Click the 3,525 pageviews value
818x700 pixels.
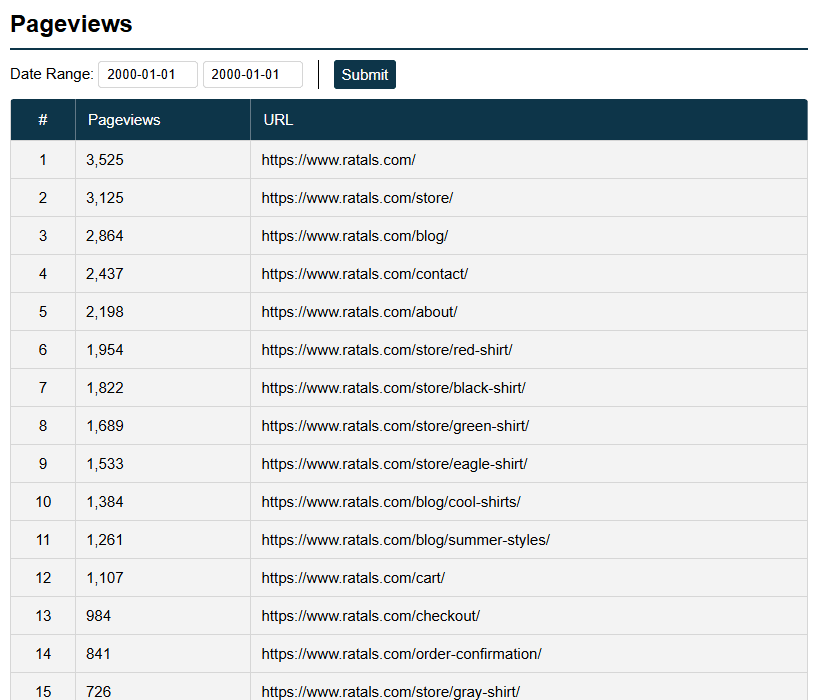(105, 160)
